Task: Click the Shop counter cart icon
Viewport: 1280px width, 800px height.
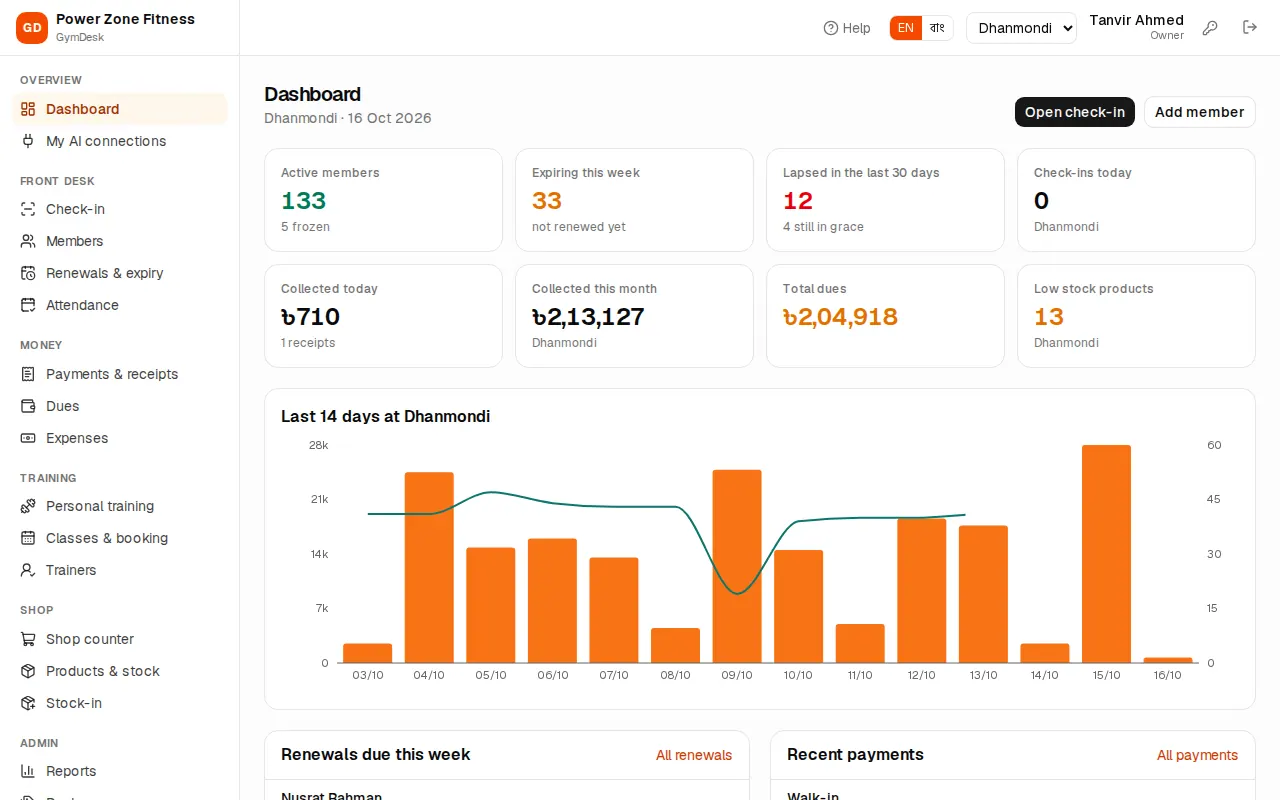Action: click(x=28, y=639)
